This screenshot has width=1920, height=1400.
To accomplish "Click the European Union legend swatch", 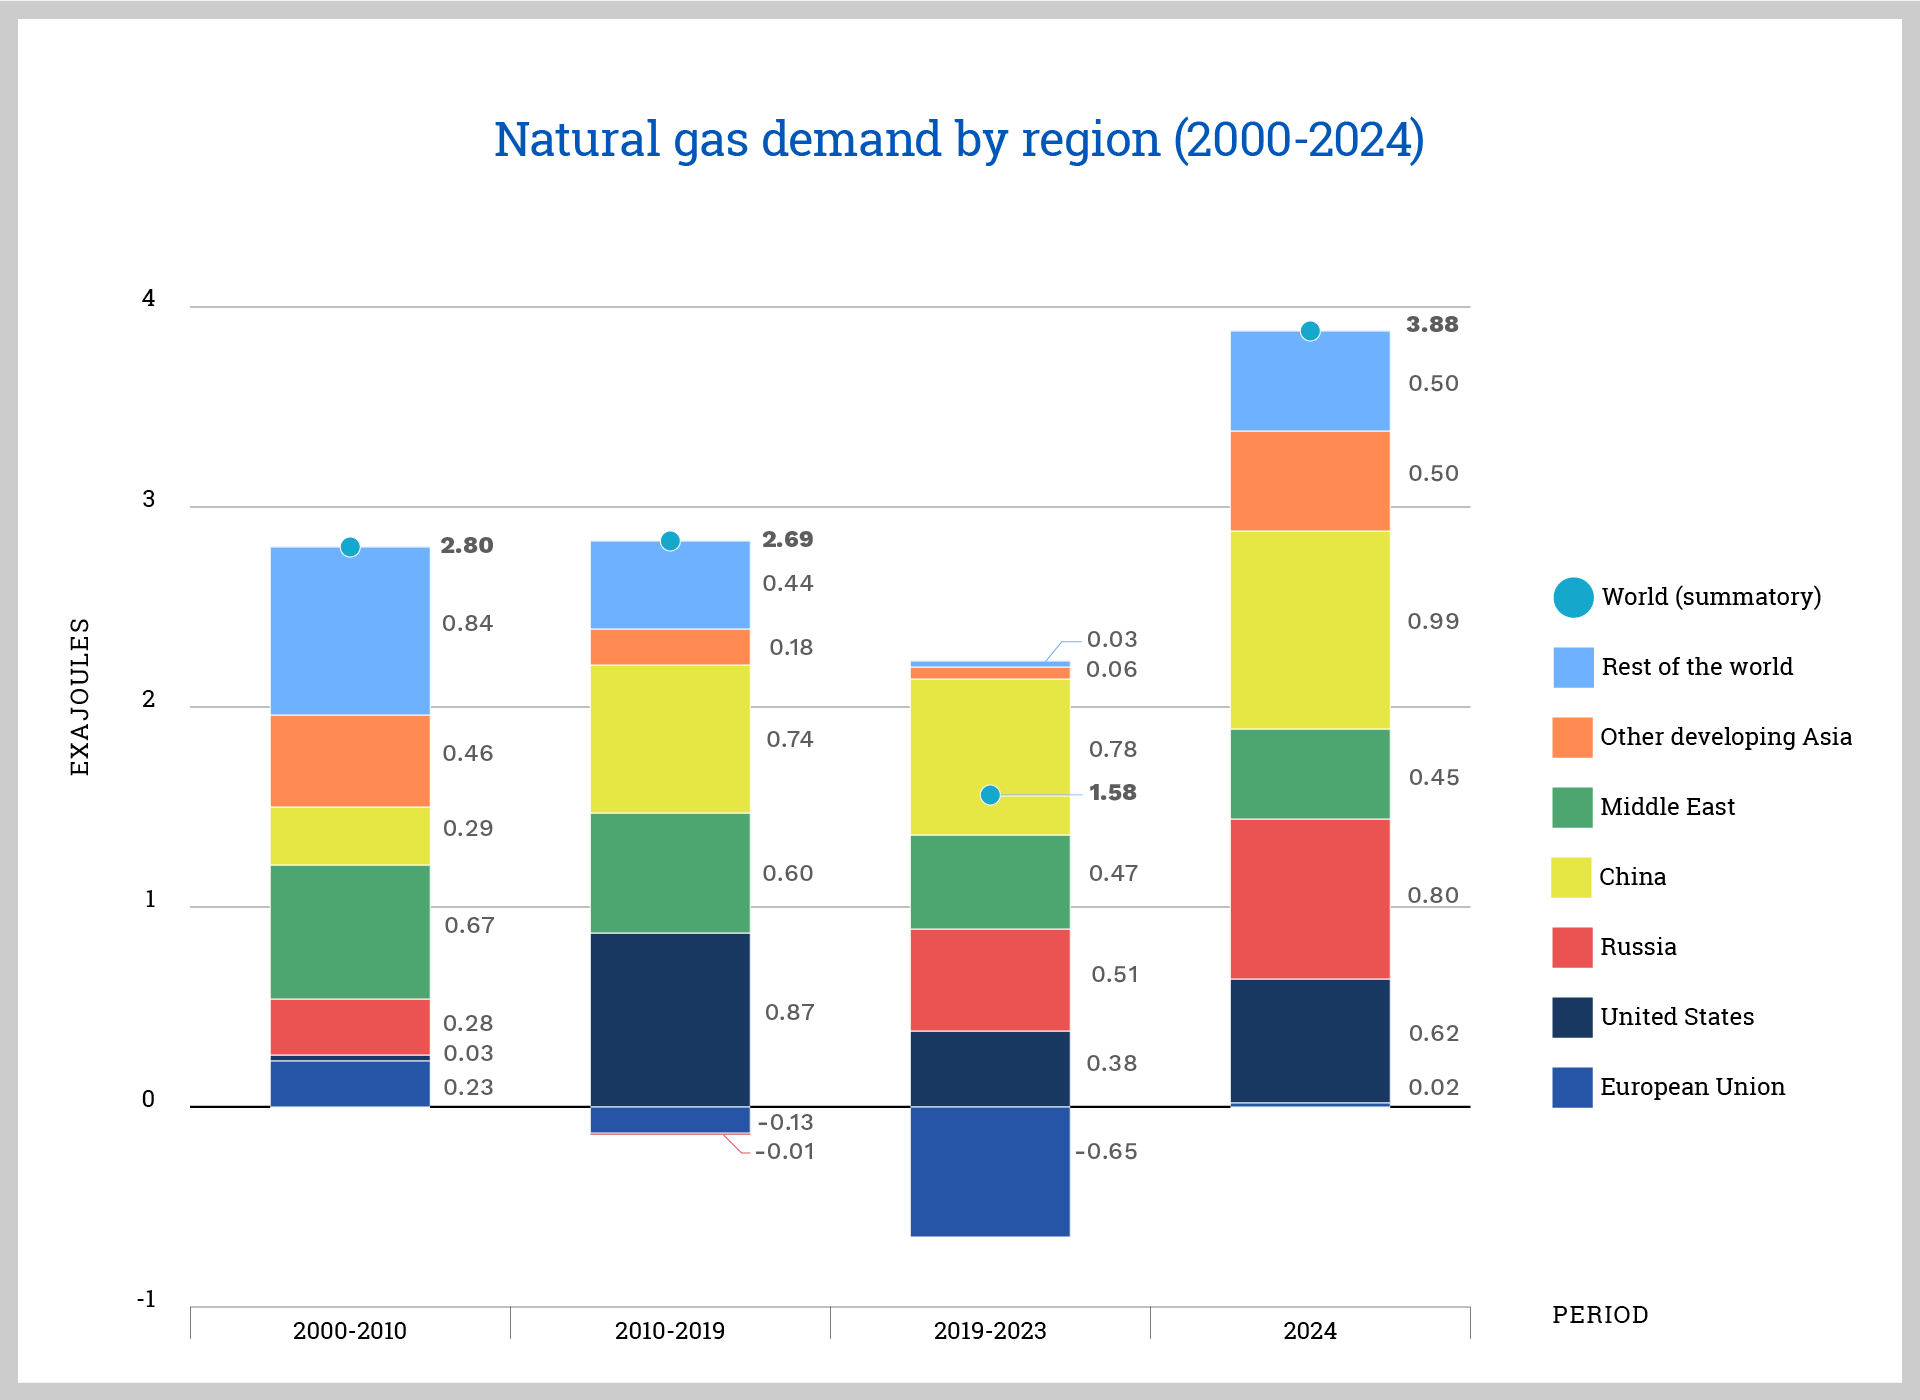I will [1571, 1087].
